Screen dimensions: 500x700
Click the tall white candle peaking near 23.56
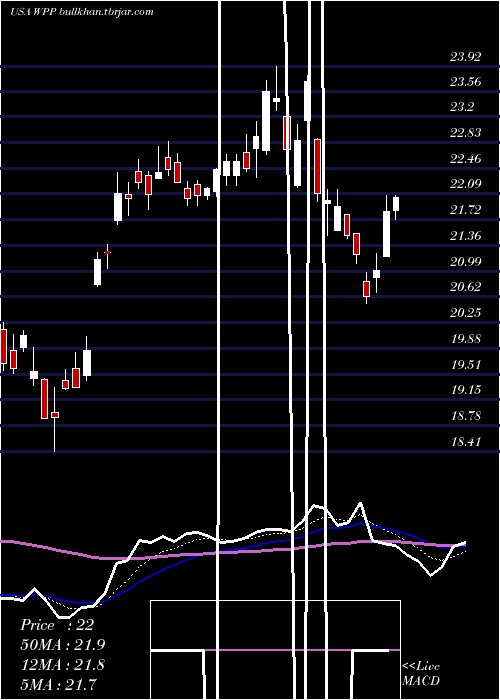point(266,121)
